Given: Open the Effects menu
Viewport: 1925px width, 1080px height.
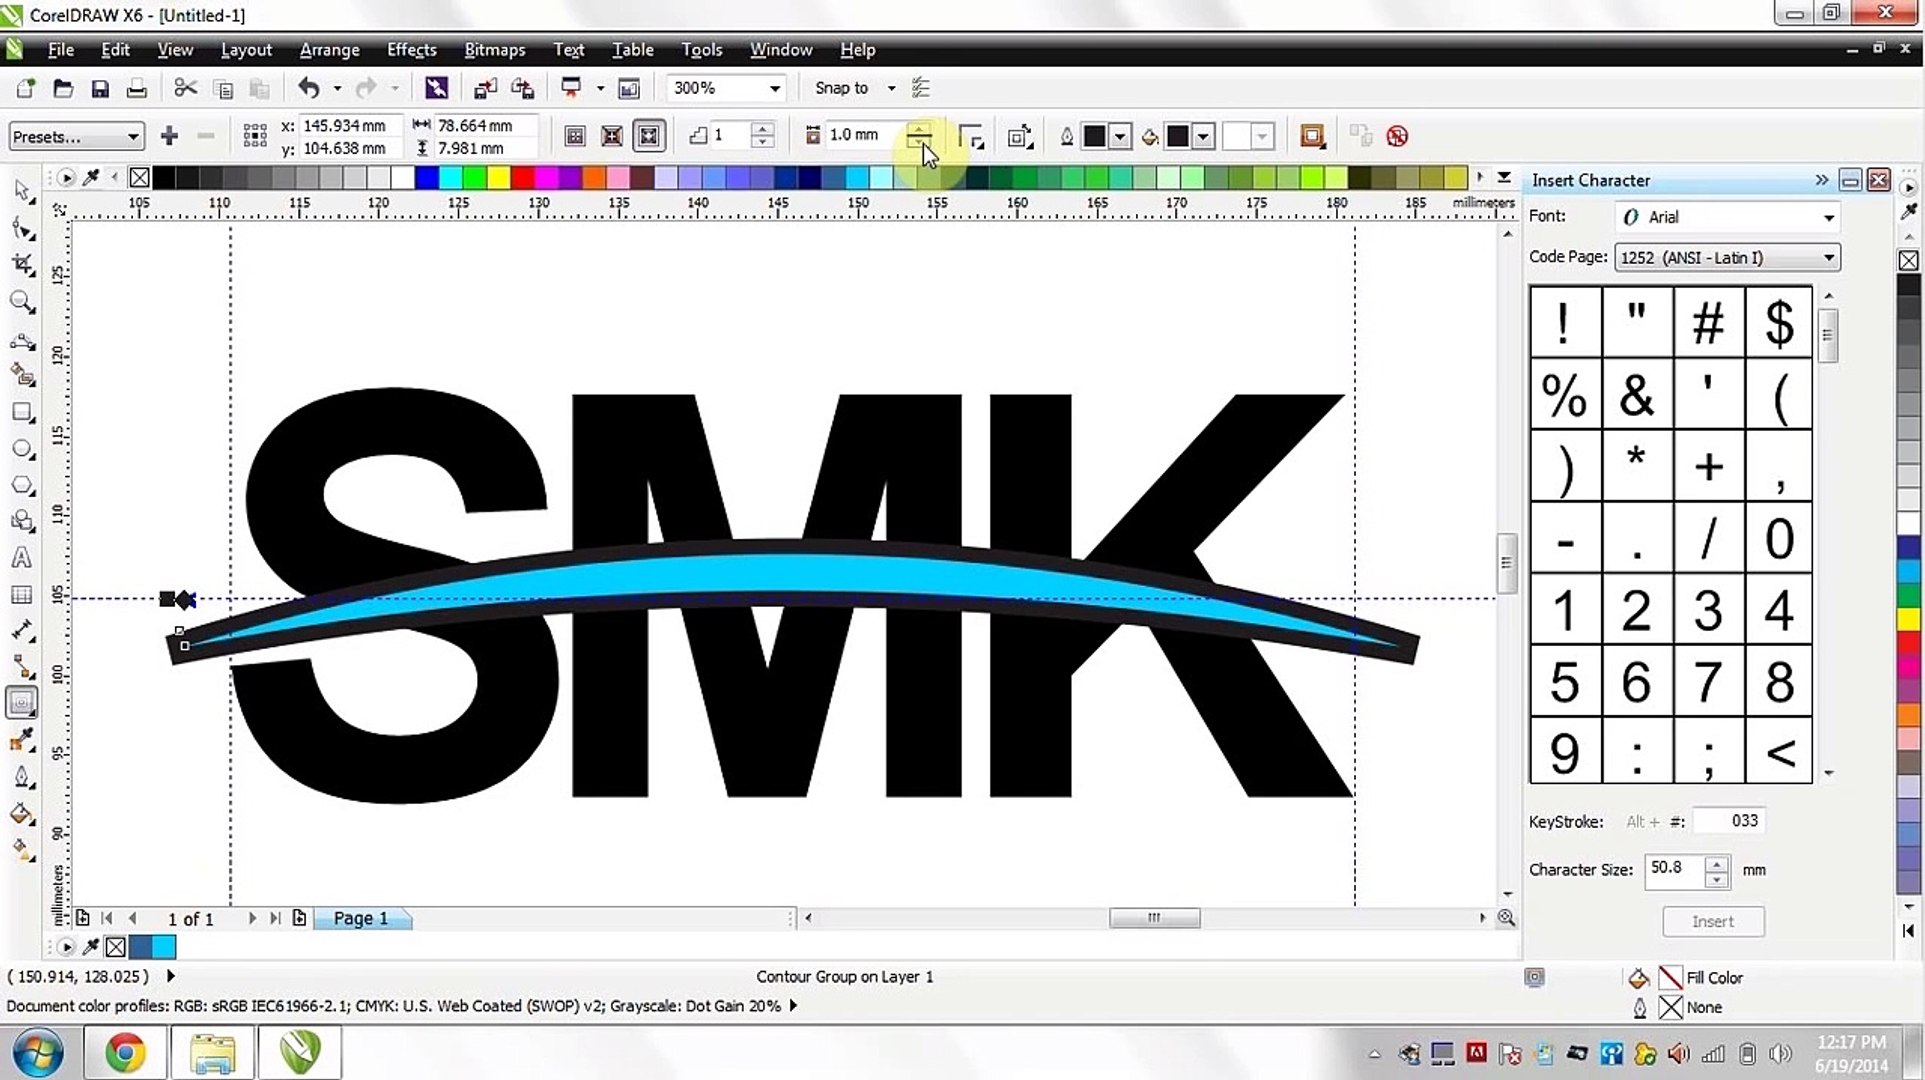Looking at the screenshot, I should [x=411, y=49].
